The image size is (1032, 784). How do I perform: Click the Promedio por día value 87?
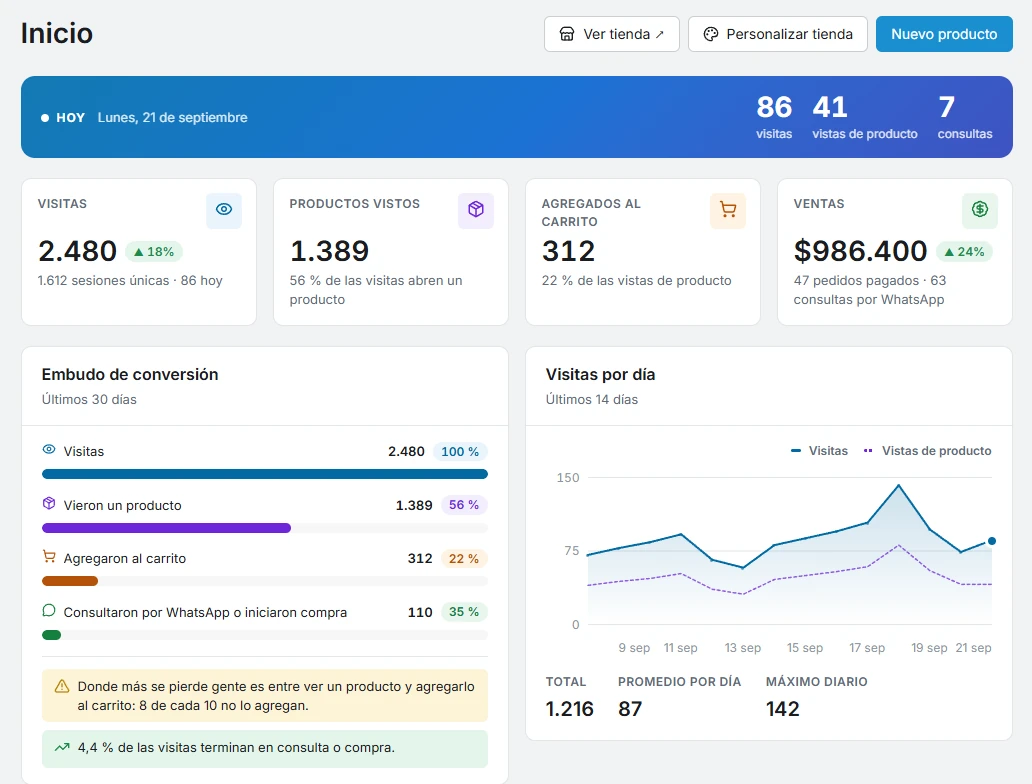point(630,709)
